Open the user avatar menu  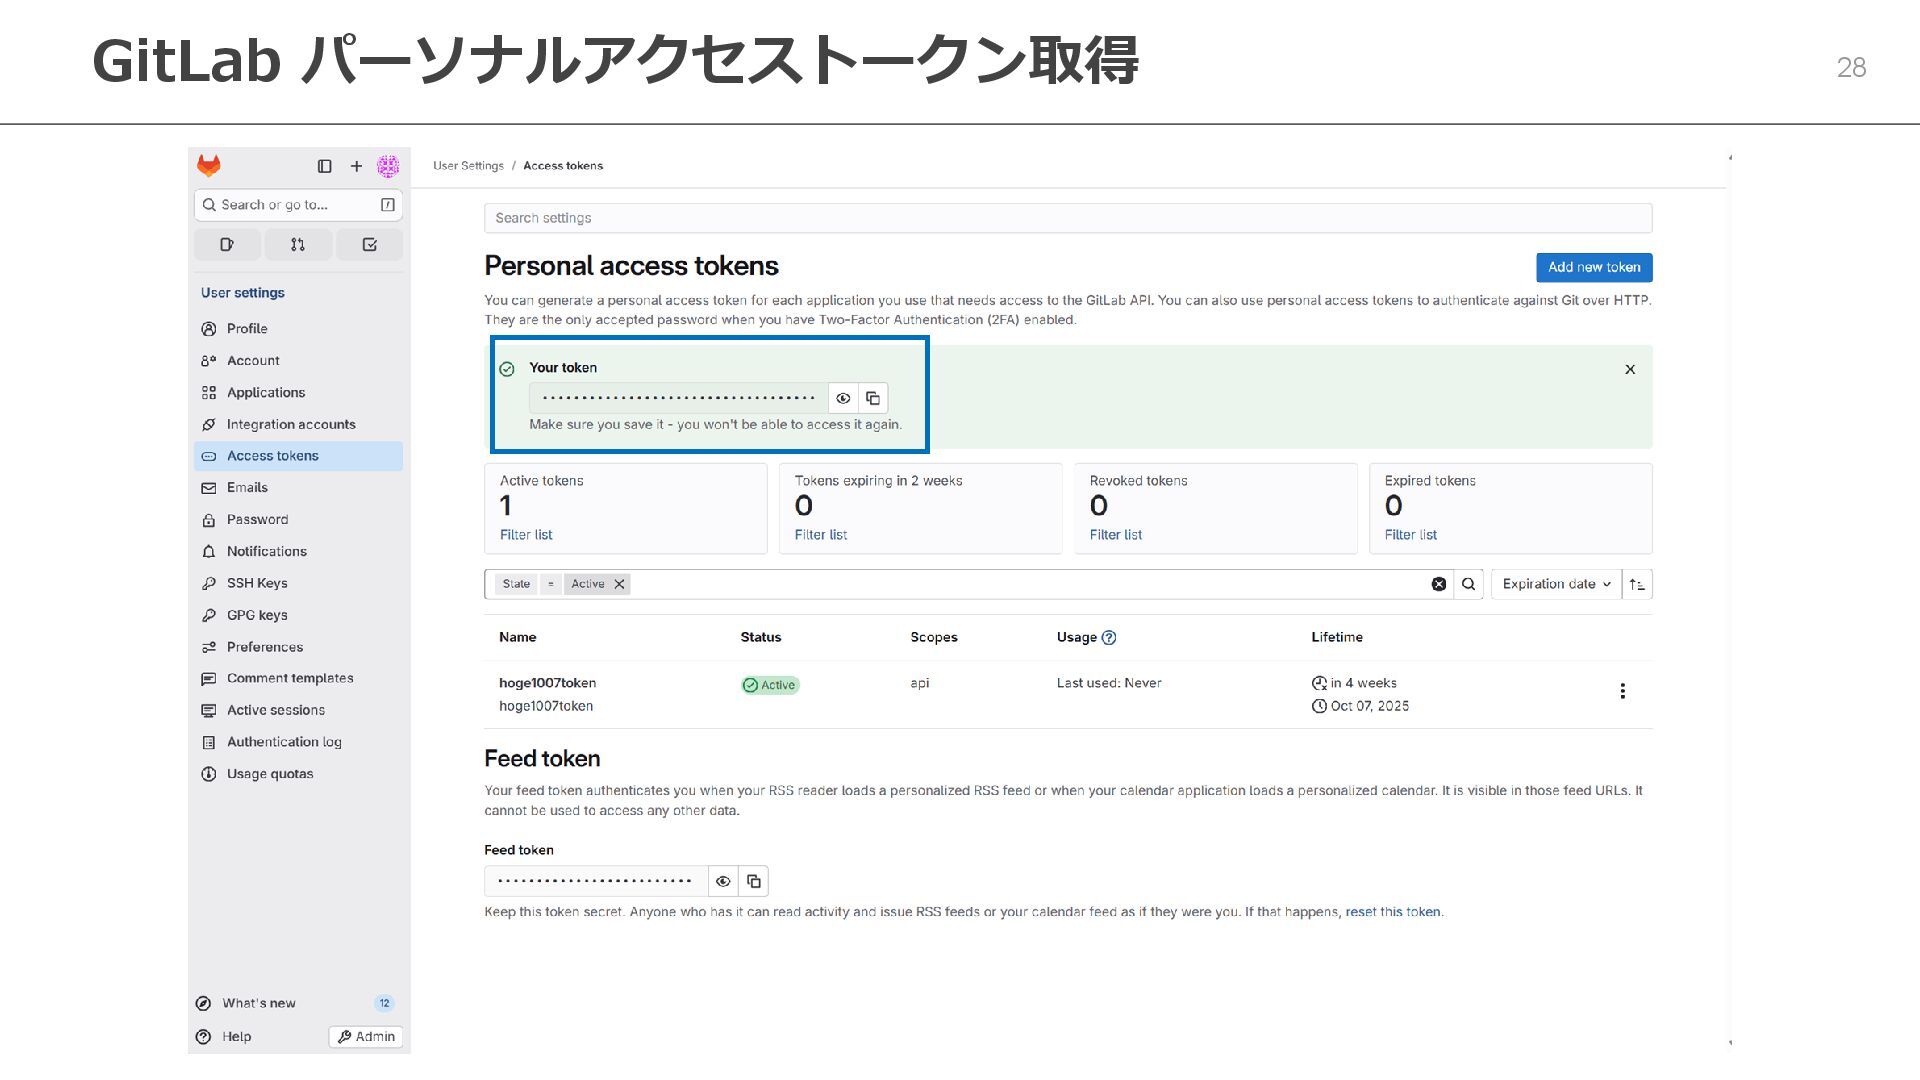tap(388, 166)
